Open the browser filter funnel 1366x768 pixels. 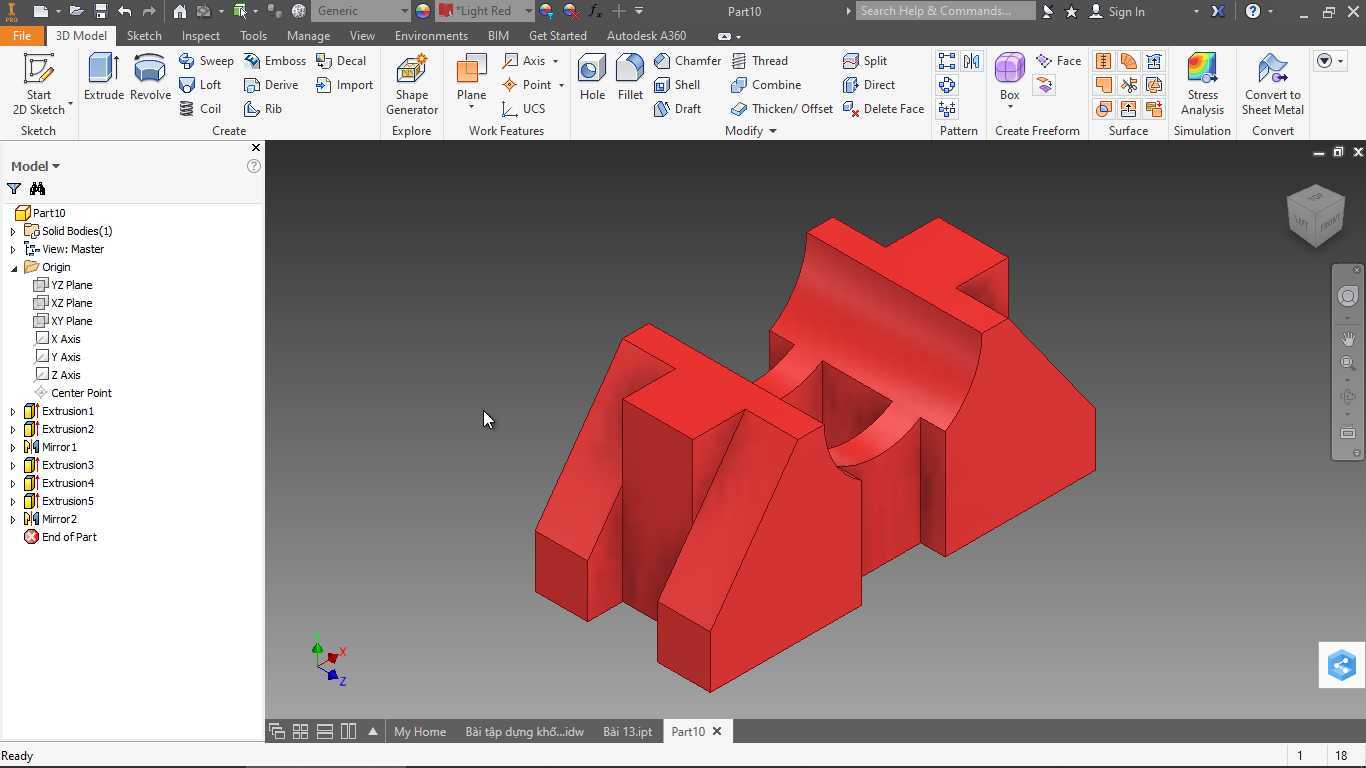pos(14,188)
